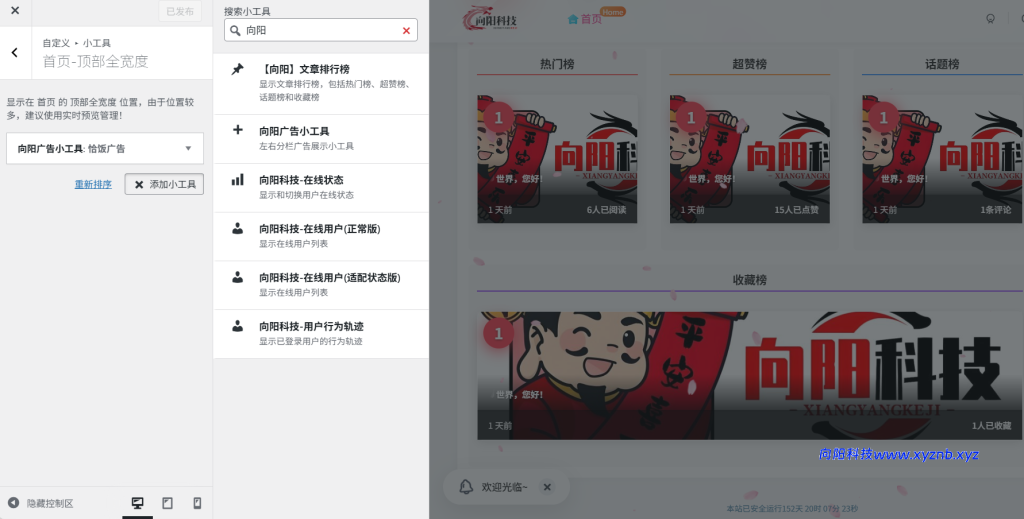Click the 1条评论 count text
The image size is (1024, 519).
pos(995,210)
